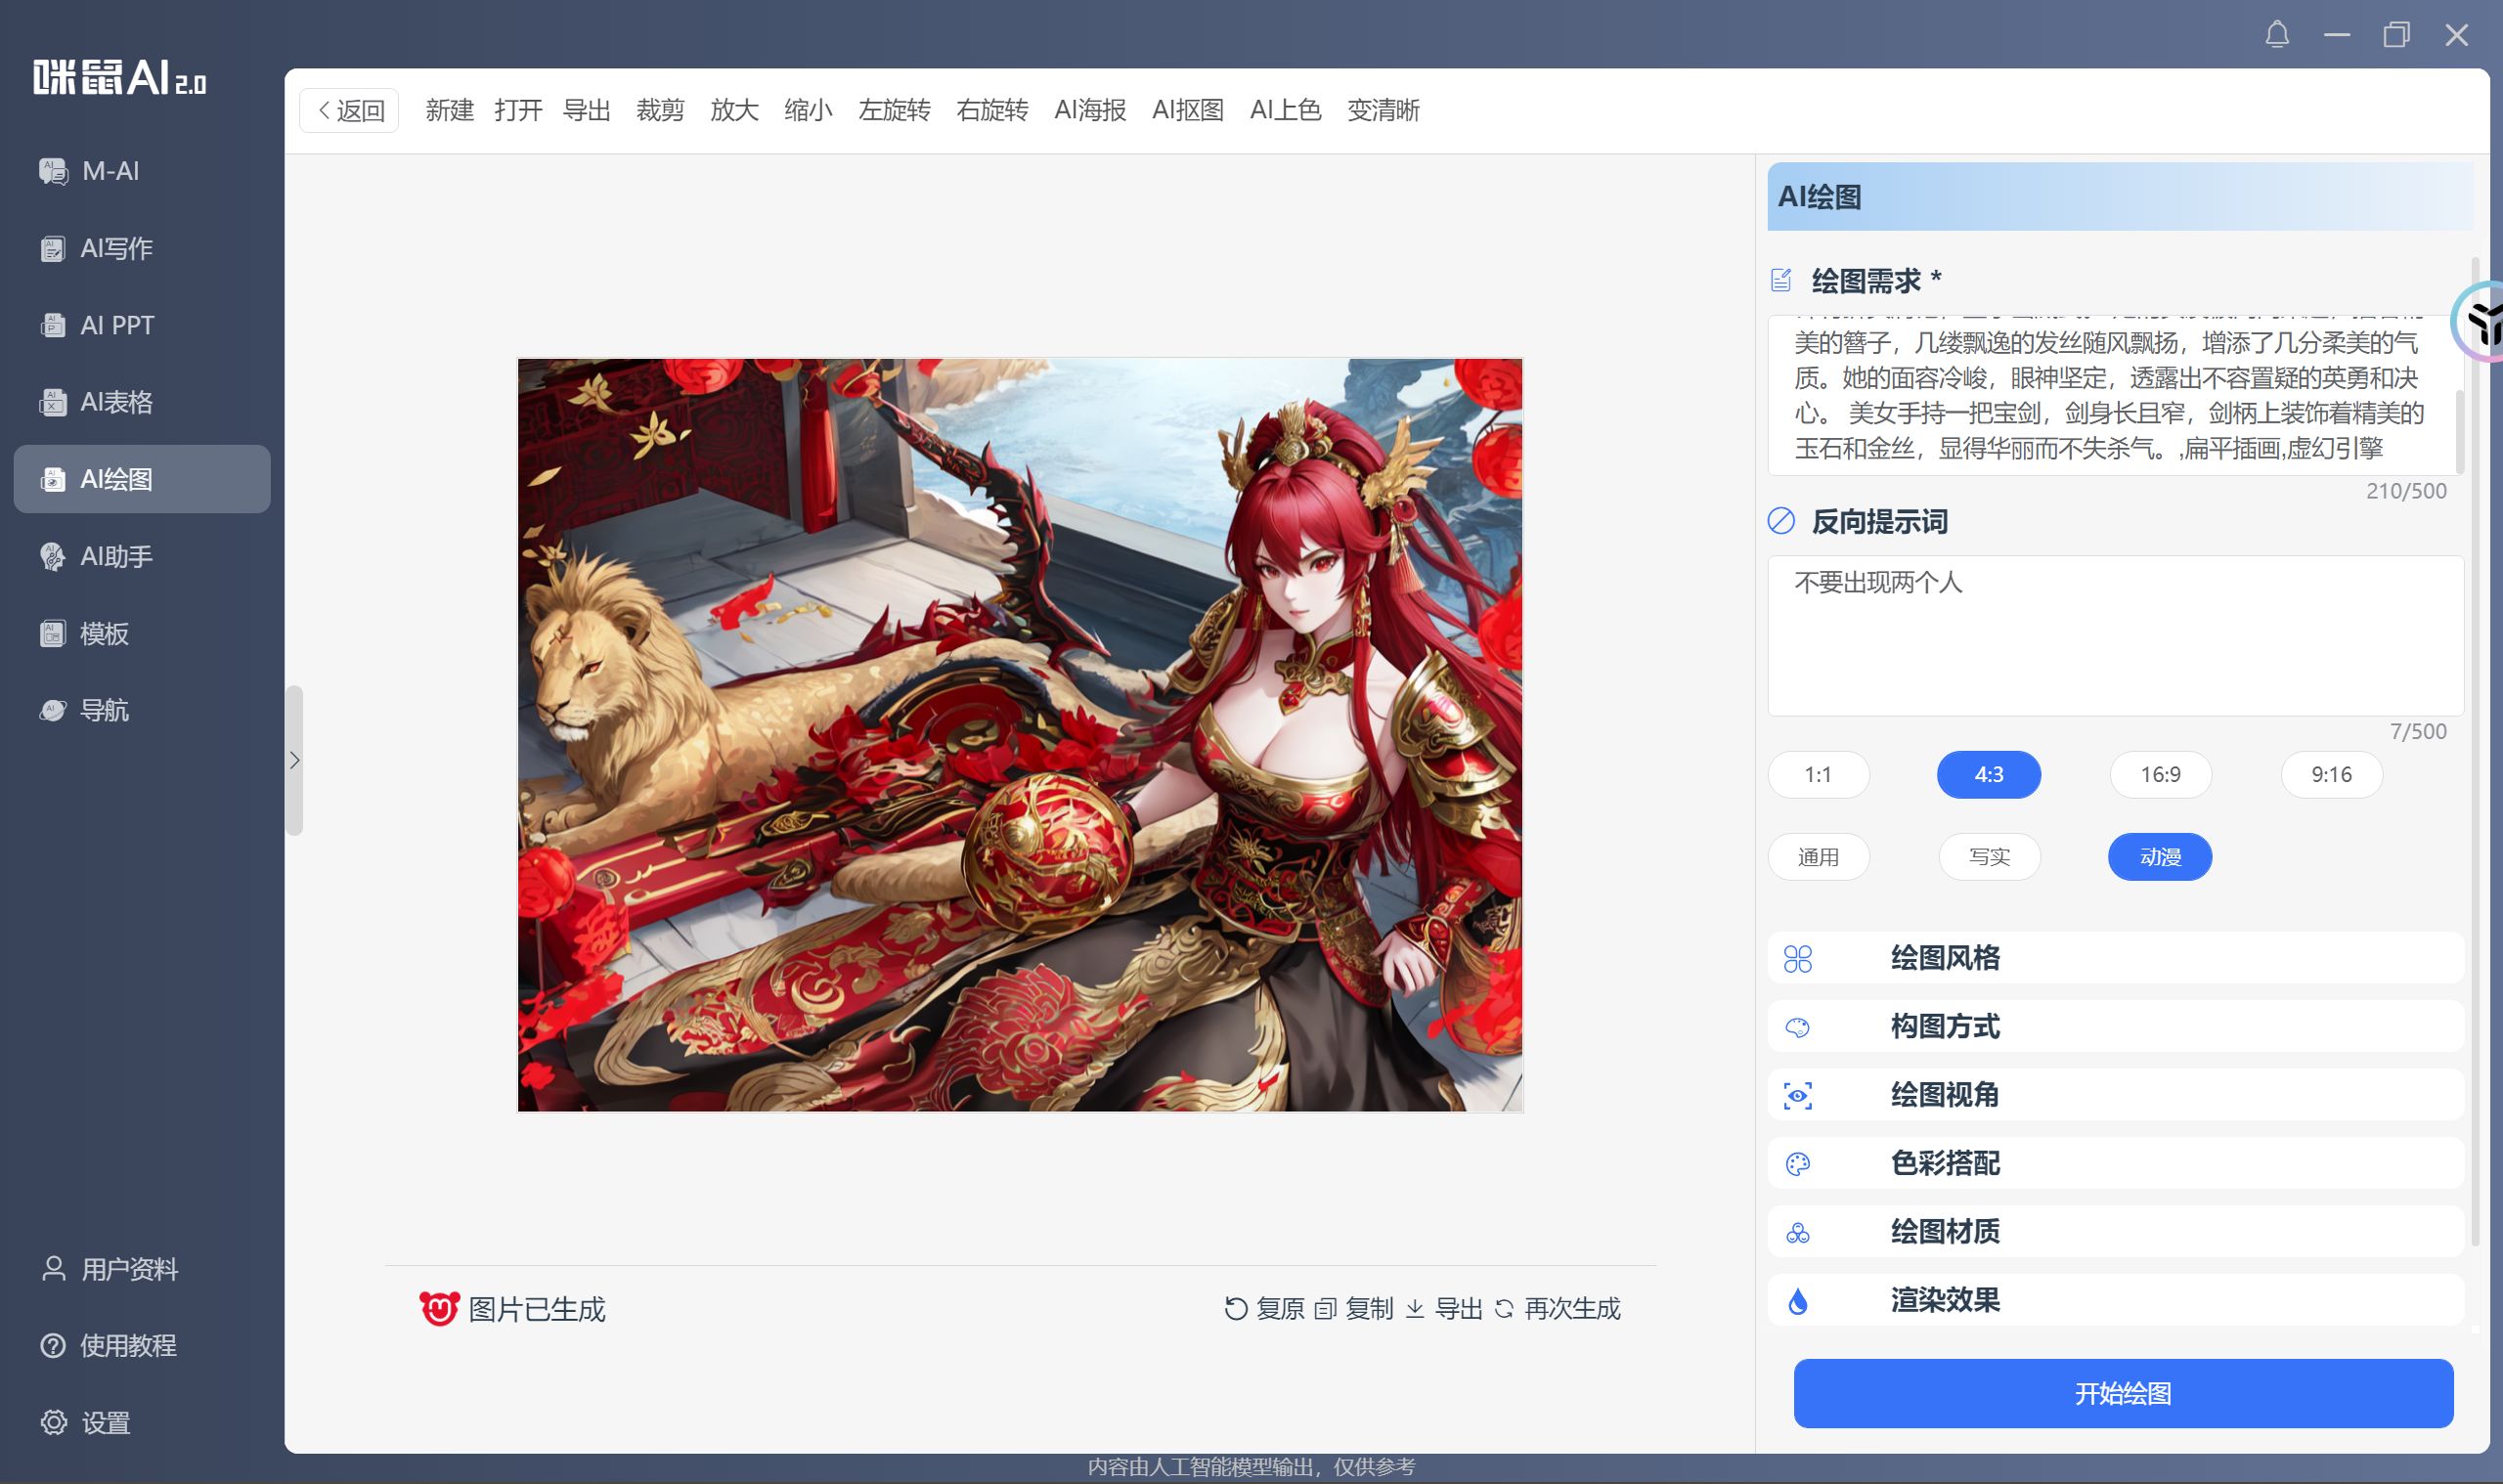
Task: Select the 16:9 aspect ratio
Action: tap(2160, 774)
